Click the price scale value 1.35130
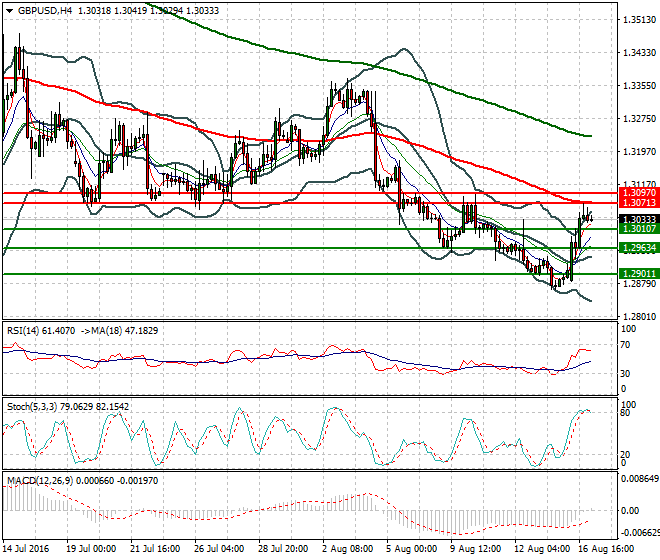660x560 pixels. [639, 20]
